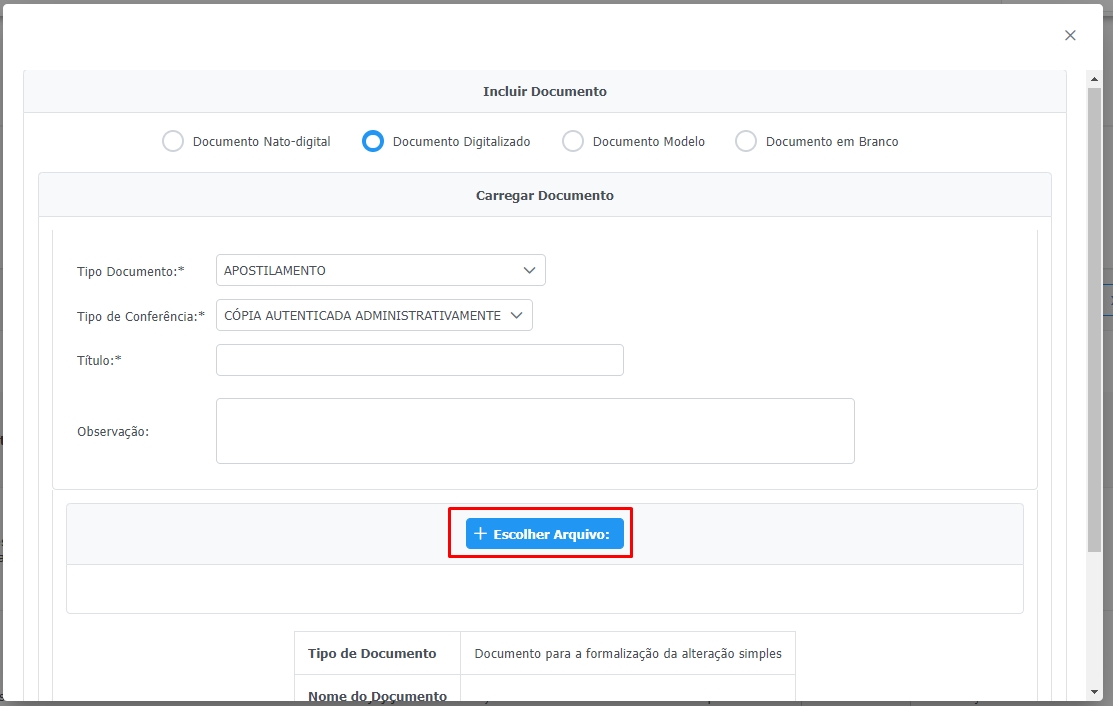Click the Incluir Documento panel header

click(545, 91)
